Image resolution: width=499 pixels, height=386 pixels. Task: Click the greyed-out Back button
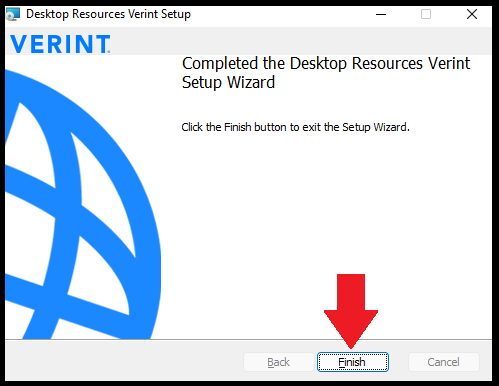click(x=279, y=362)
